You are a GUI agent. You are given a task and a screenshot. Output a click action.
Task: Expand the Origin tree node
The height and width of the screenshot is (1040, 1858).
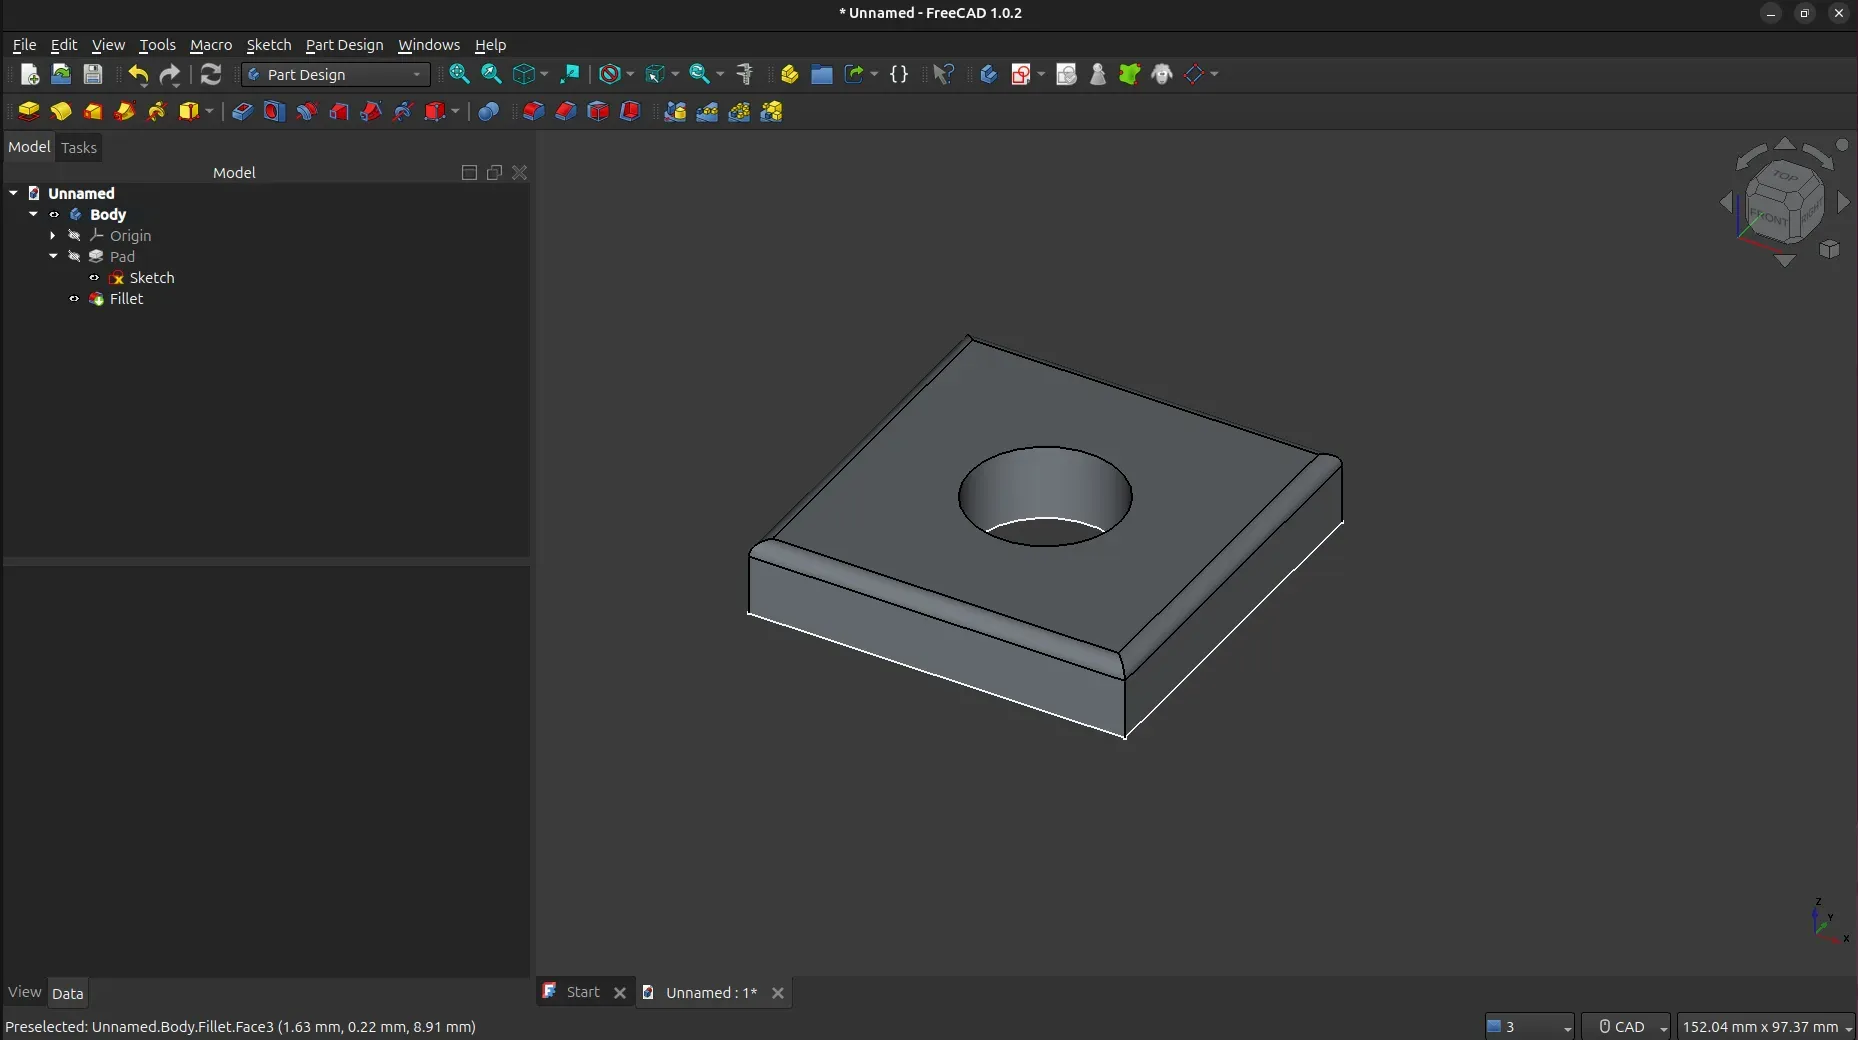tap(53, 236)
